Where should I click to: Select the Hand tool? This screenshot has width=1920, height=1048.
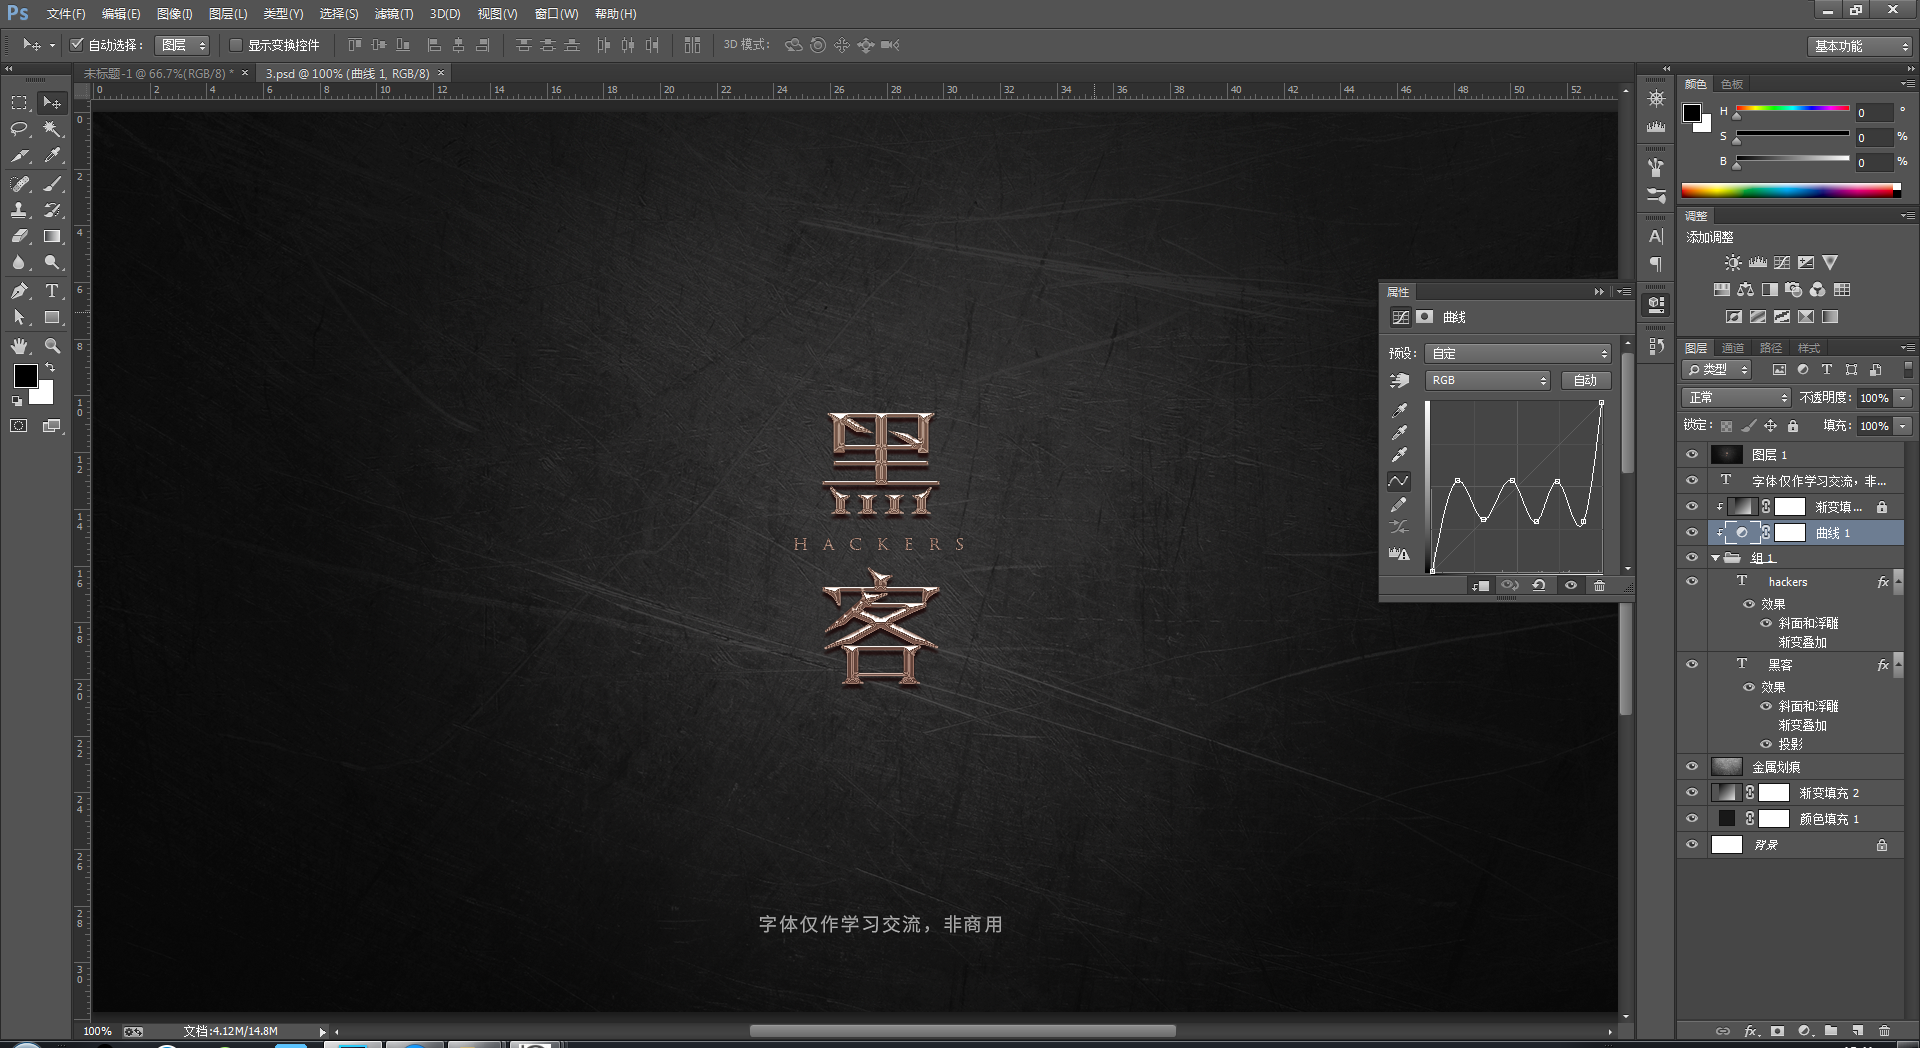tap(19, 346)
